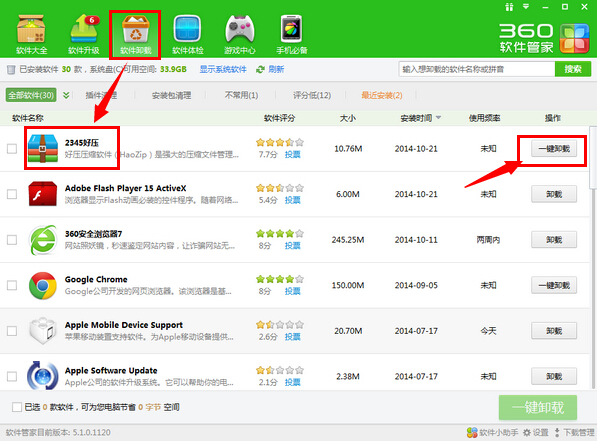Toggle the select-all checkbox beside 已选
The height and width of the screenshot is (441, 597).
coord(17,407)
